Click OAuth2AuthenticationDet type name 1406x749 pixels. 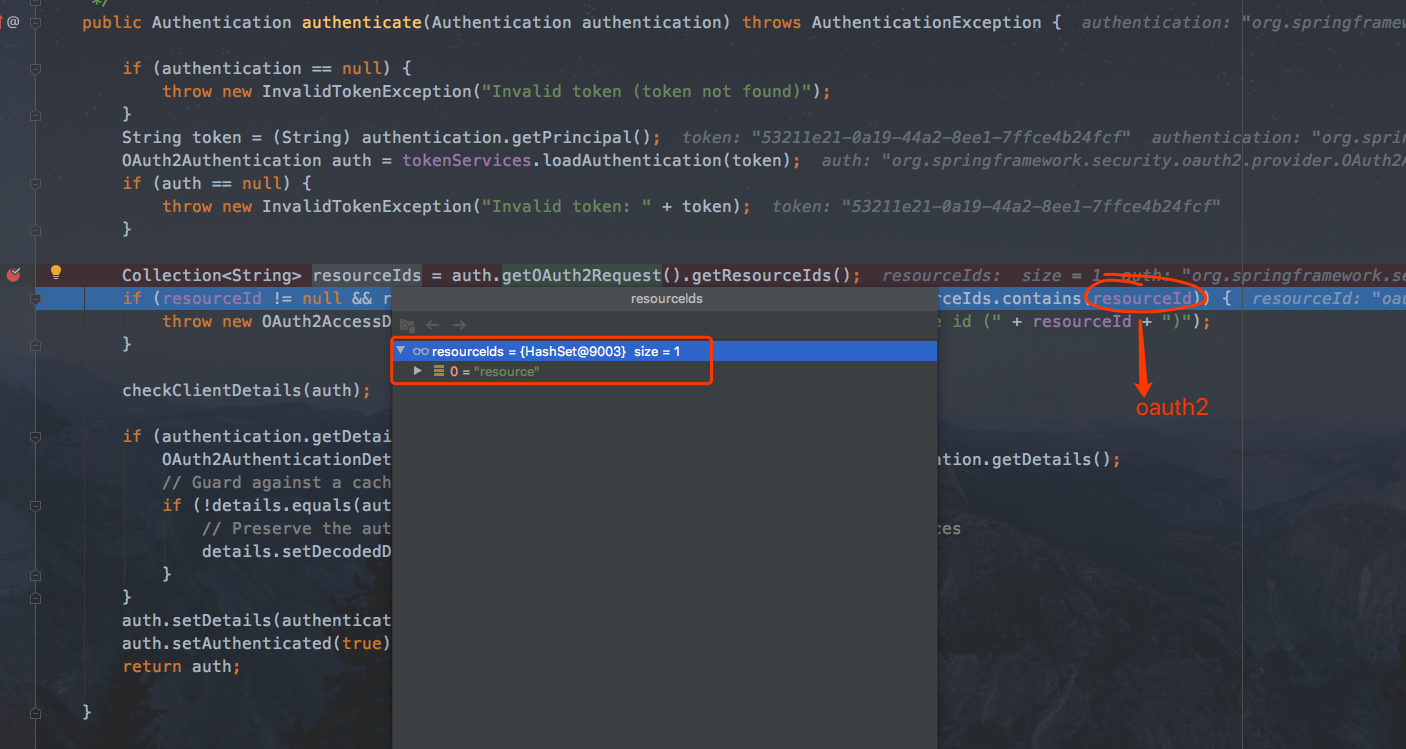[277, 459]
